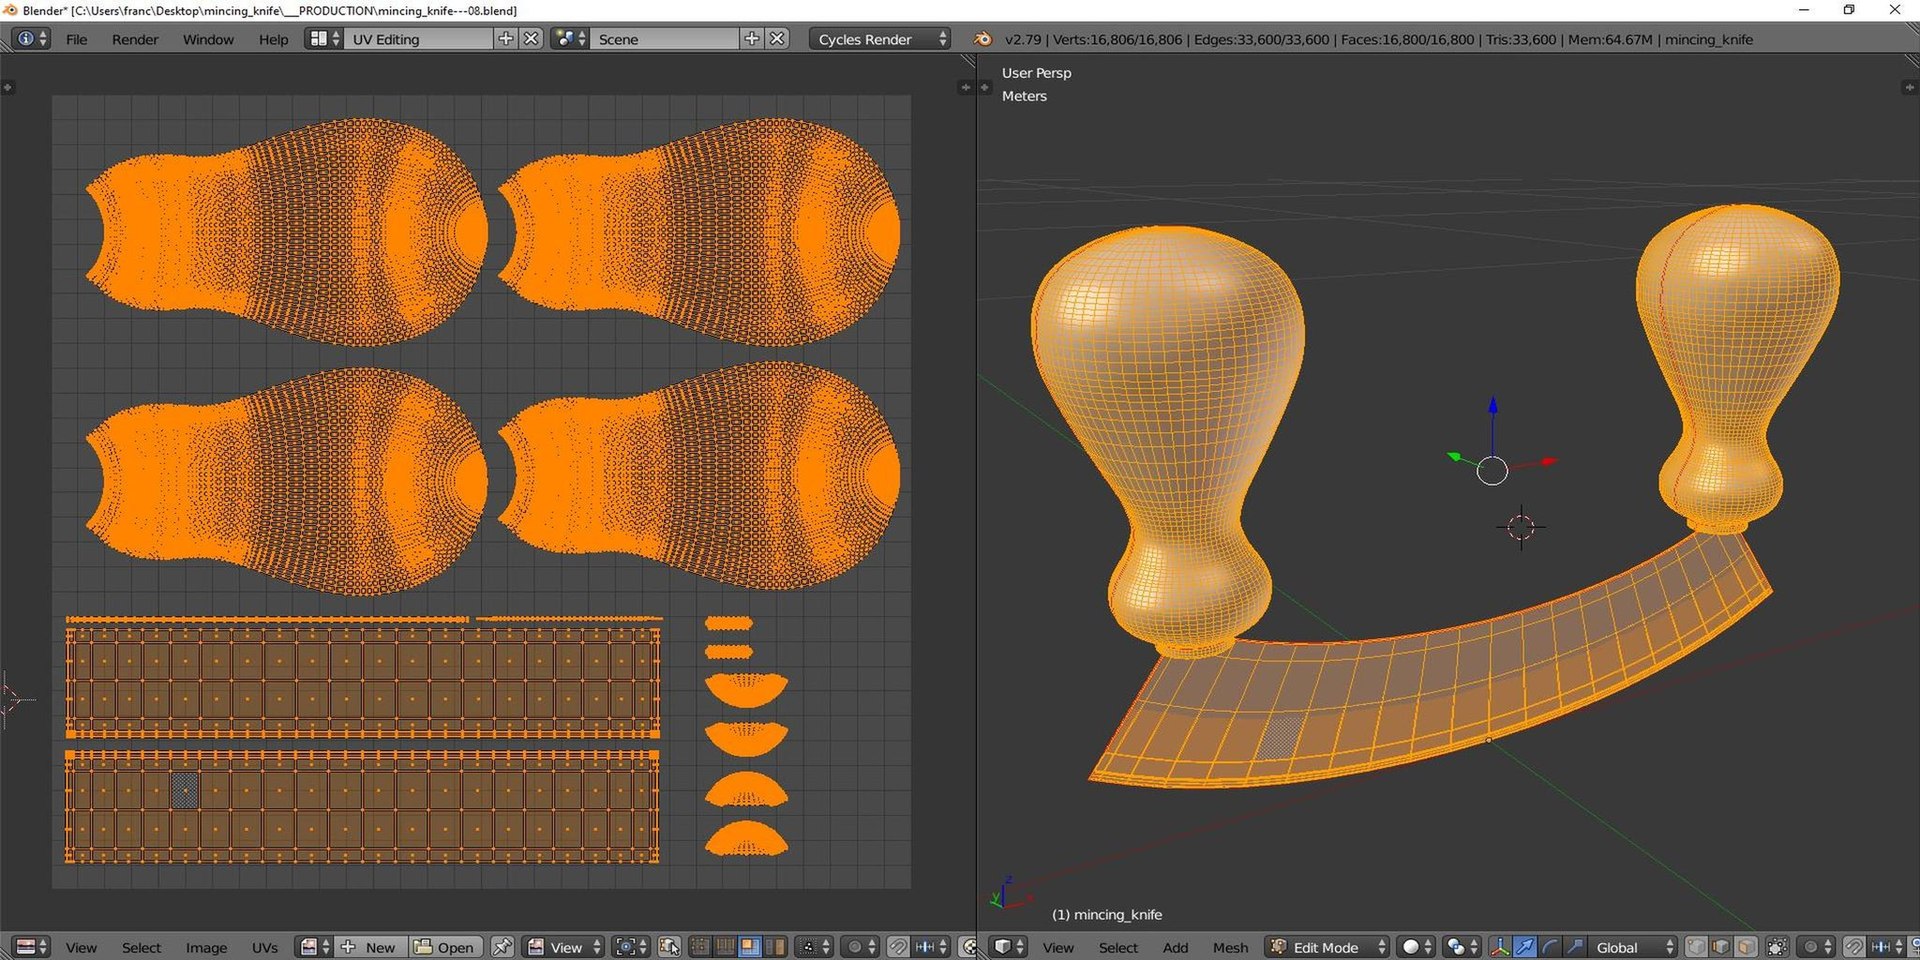Open the viewport shading dropdown
This screenshot has height=960, width=1920.
click(1417, 947)
